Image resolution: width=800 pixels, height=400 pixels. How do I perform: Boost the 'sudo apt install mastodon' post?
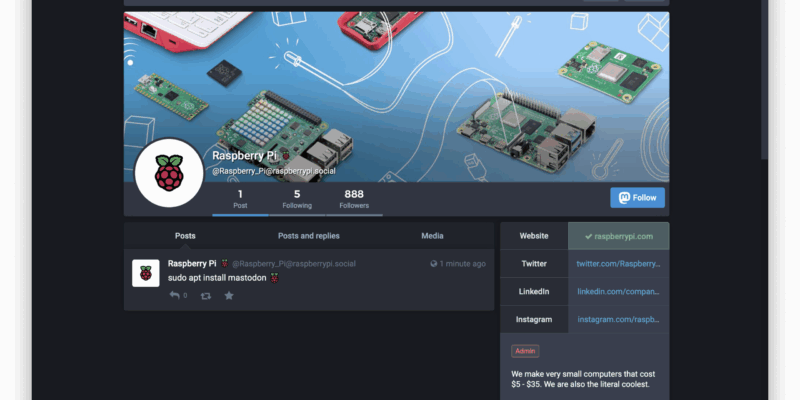coord(206,296)
